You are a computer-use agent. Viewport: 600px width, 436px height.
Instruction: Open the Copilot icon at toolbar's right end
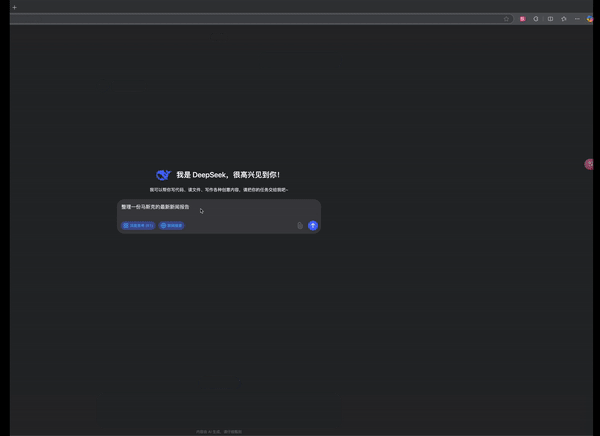click(590, 19)
